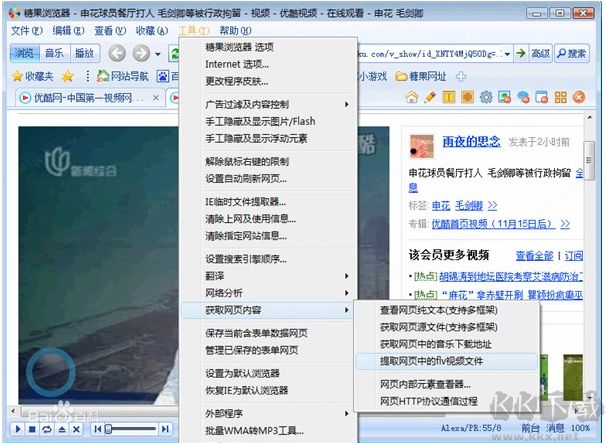Click the browser back arrow button

pos(117,53)
